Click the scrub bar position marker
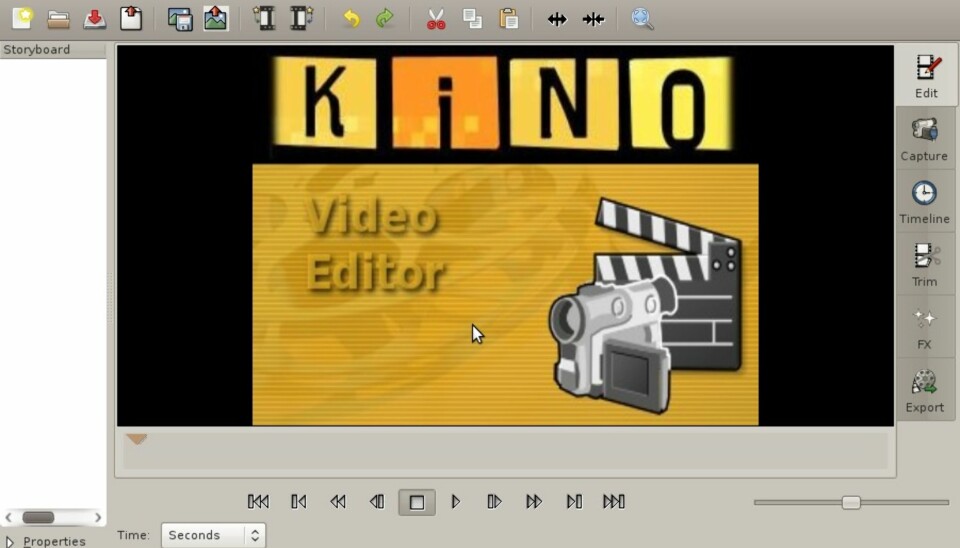 click(x=137, y=439)
